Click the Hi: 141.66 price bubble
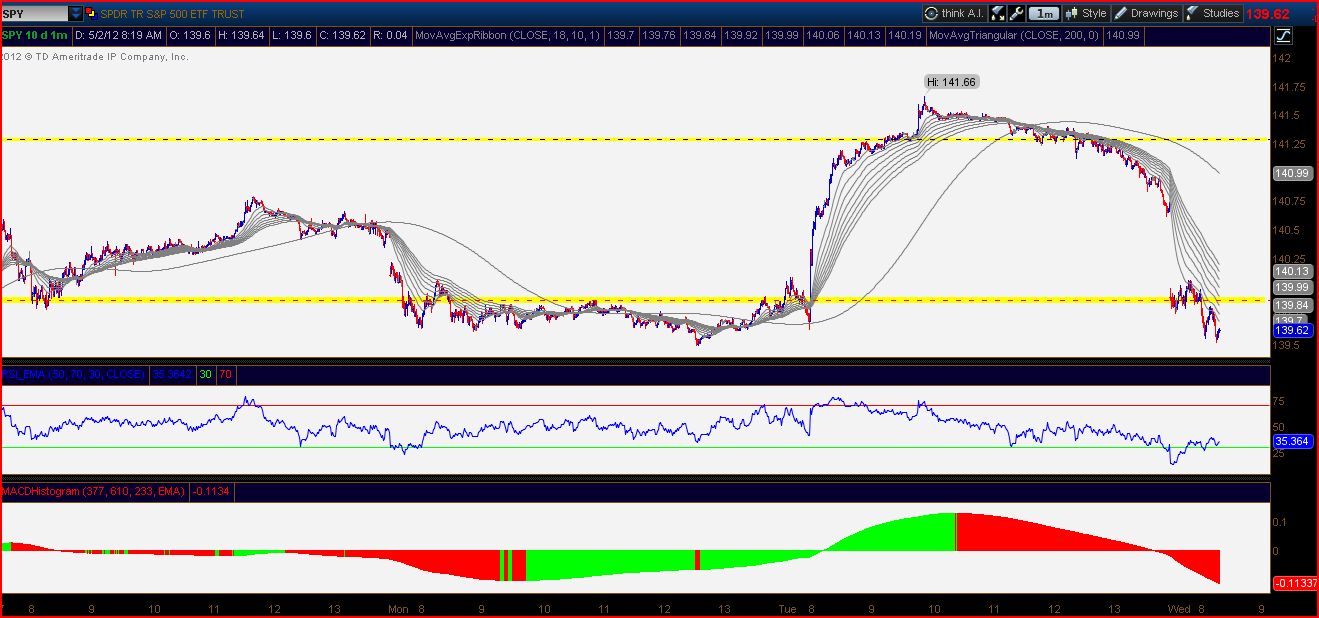Viewport: 1319px width, 618px height. [x=952, y=82]
